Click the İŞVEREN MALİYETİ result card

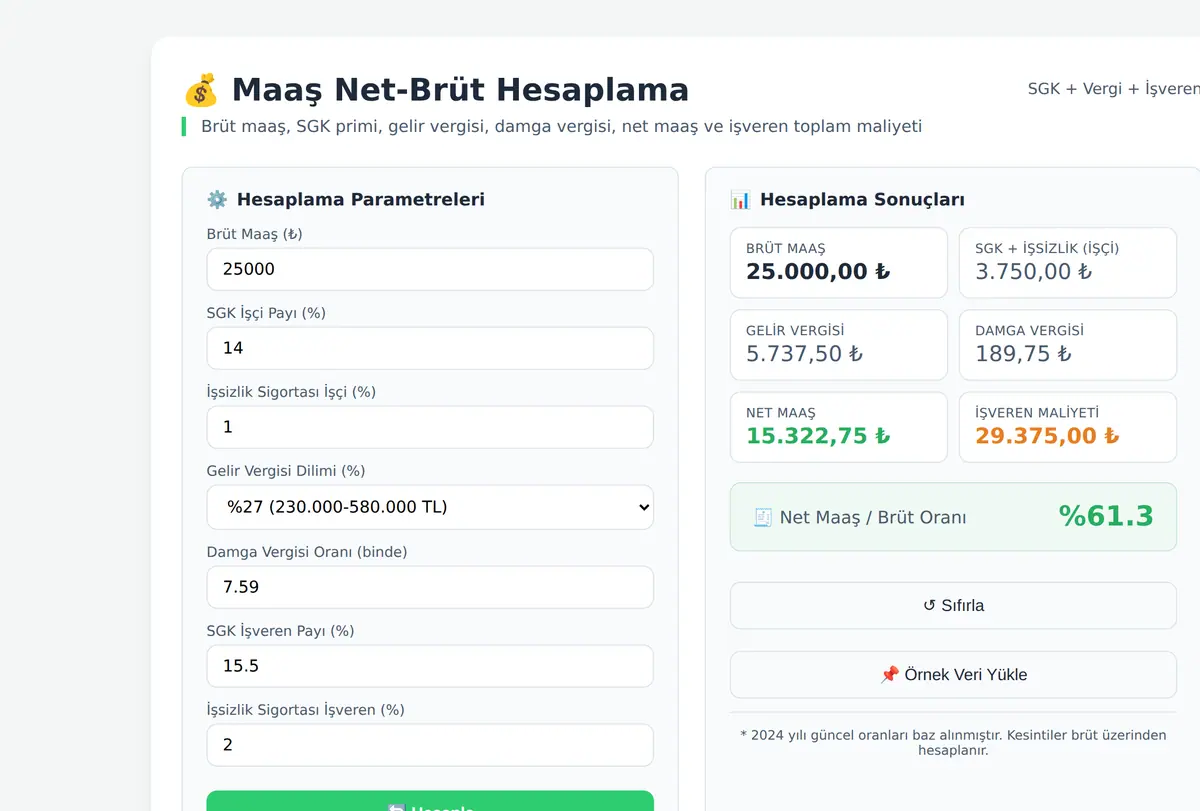(x=1068, y=427)
